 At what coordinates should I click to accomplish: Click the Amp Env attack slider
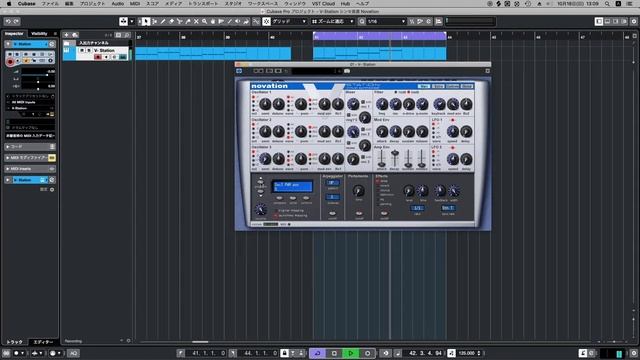click(x=381, y=158)
